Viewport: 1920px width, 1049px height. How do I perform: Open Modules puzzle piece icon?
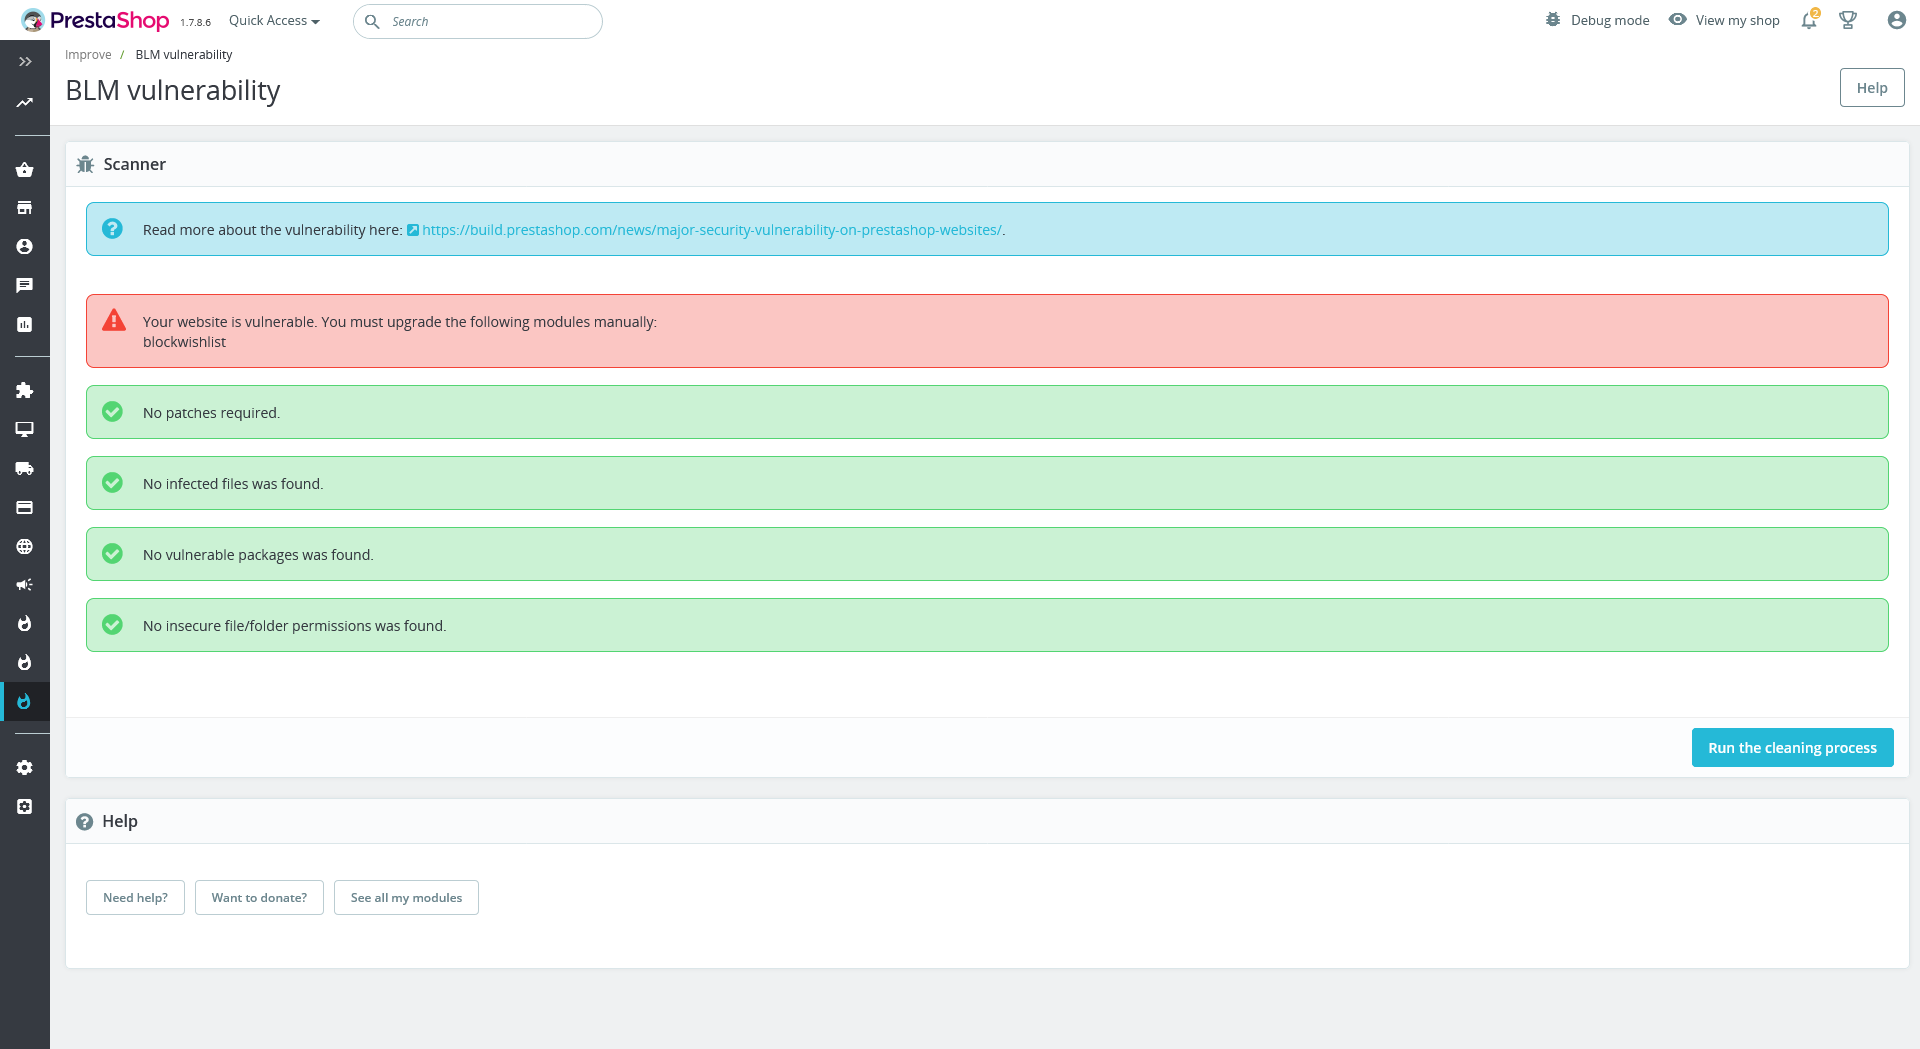pyautogui.click(x=25, y=390)
